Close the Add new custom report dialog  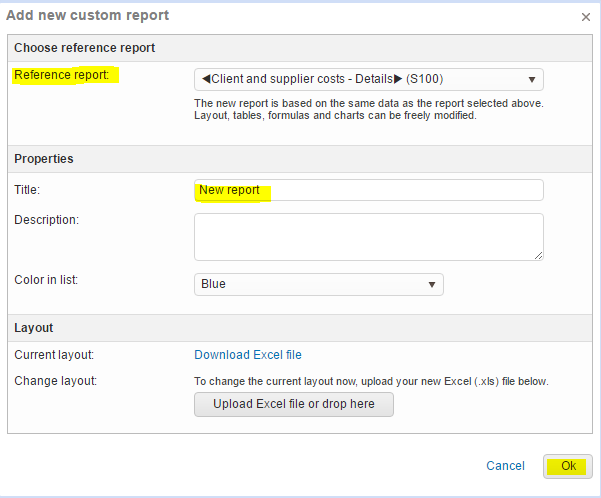point(585,16)
